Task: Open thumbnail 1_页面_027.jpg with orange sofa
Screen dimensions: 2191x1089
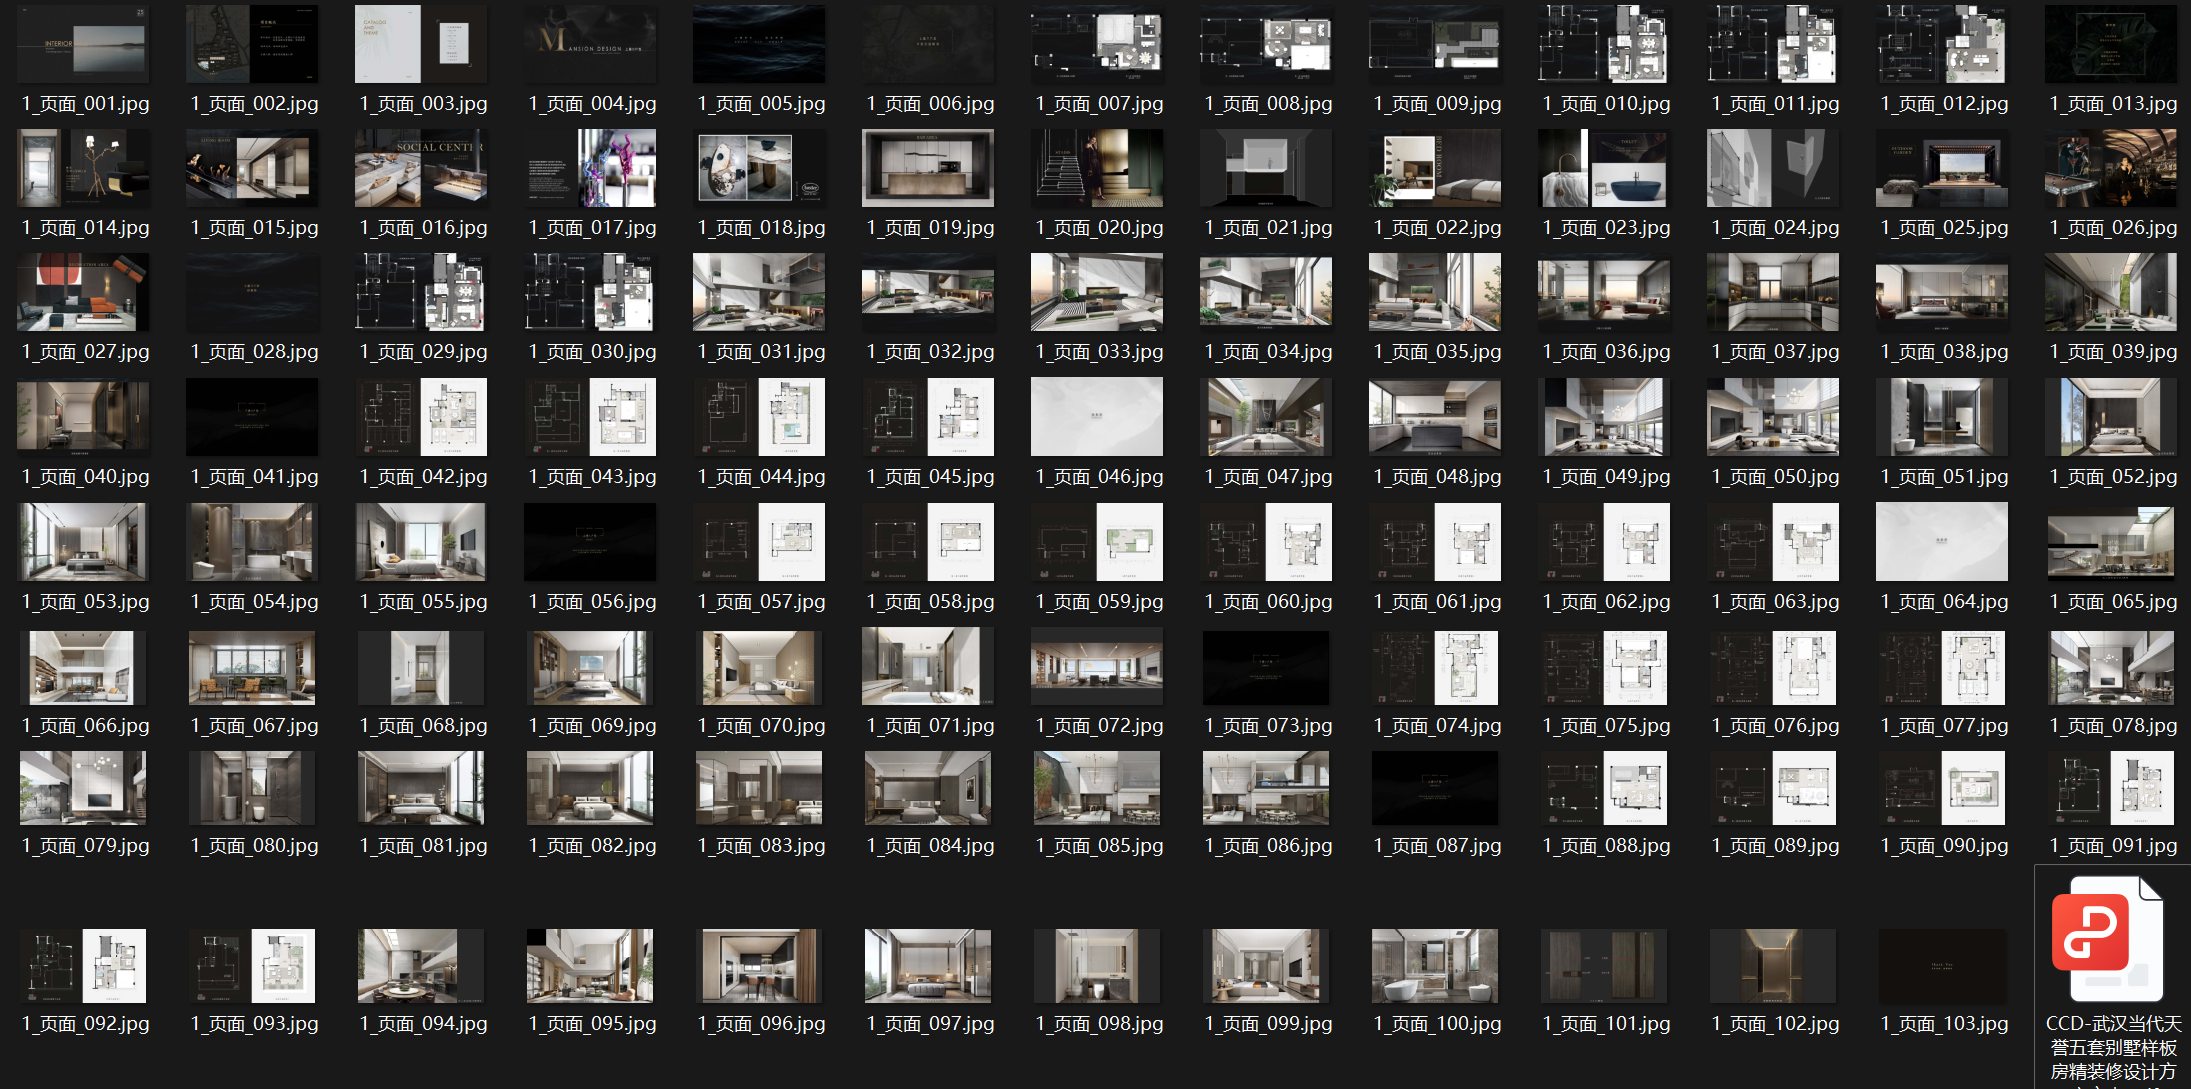Action: point(84,292)
